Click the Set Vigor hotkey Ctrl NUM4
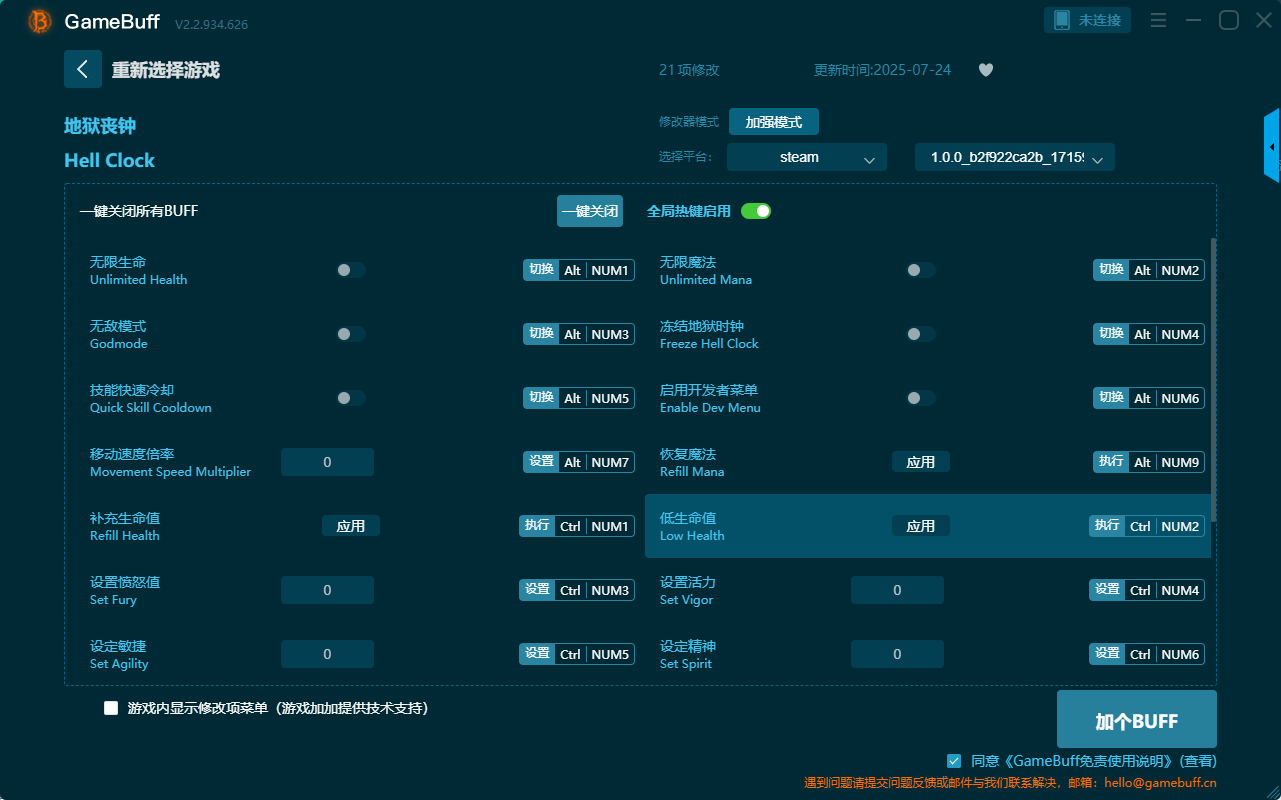 click(1147, 590)
